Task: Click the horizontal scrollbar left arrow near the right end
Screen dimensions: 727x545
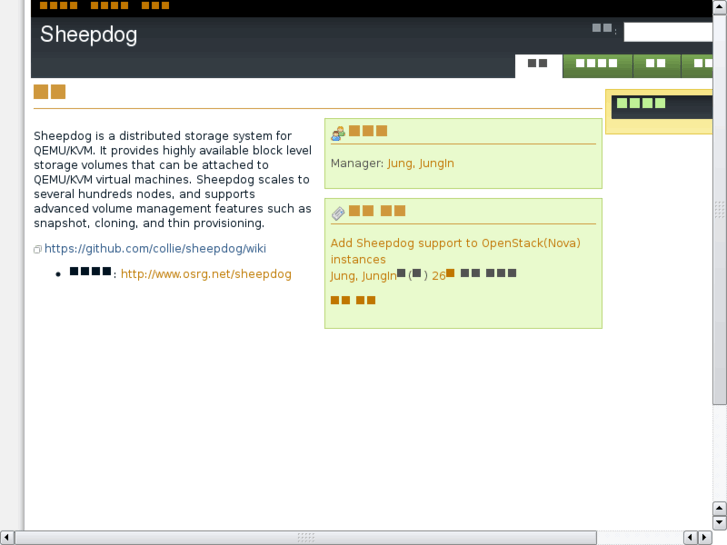Action: click(690, 538)
